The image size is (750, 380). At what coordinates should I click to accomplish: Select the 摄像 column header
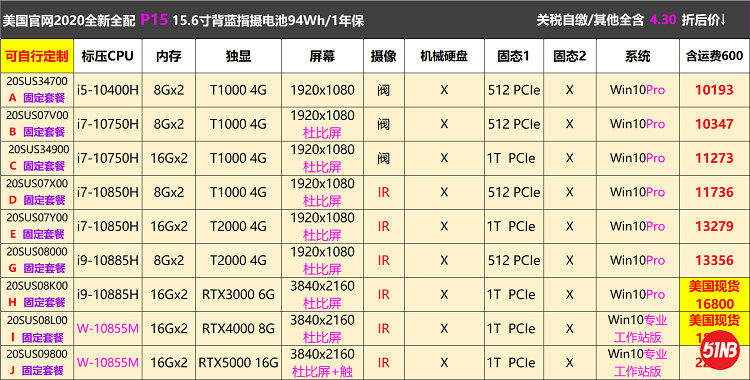384,56
